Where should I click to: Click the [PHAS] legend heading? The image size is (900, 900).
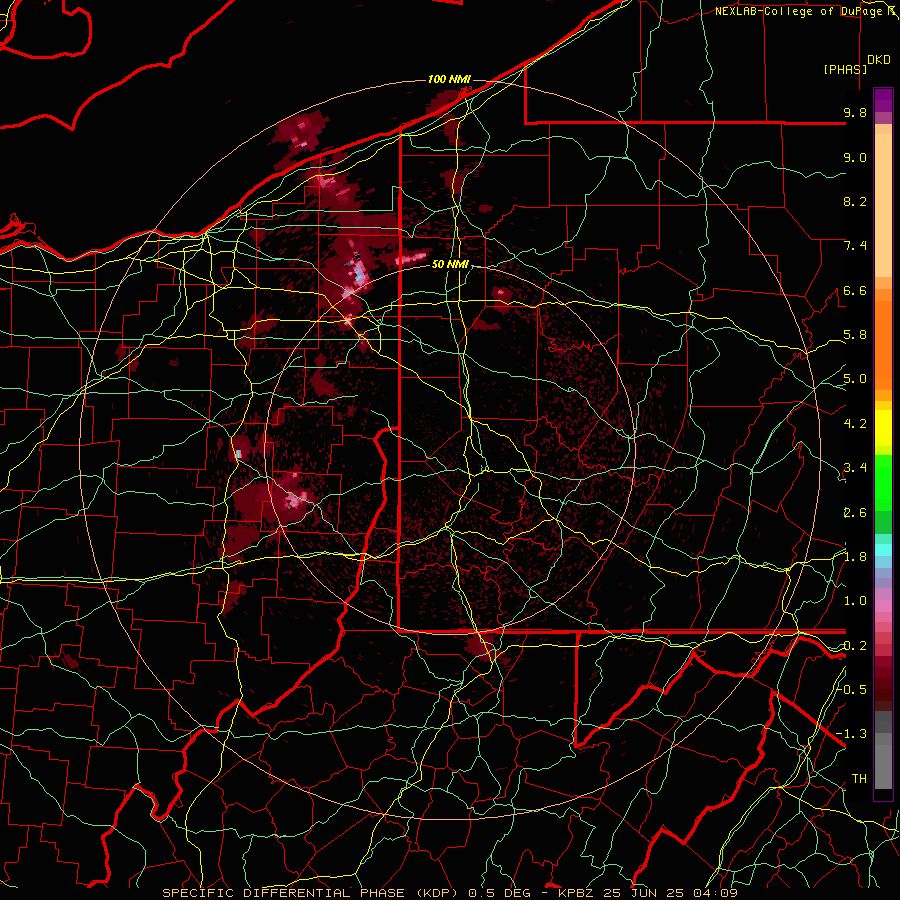845,70
